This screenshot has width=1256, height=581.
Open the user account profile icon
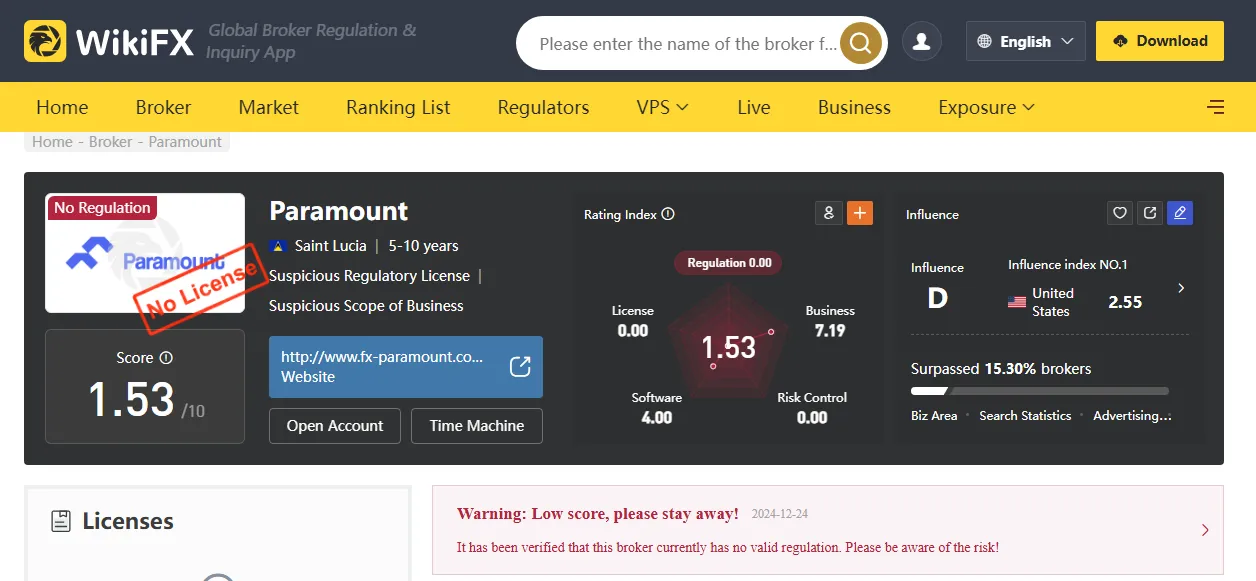point(921,42)
